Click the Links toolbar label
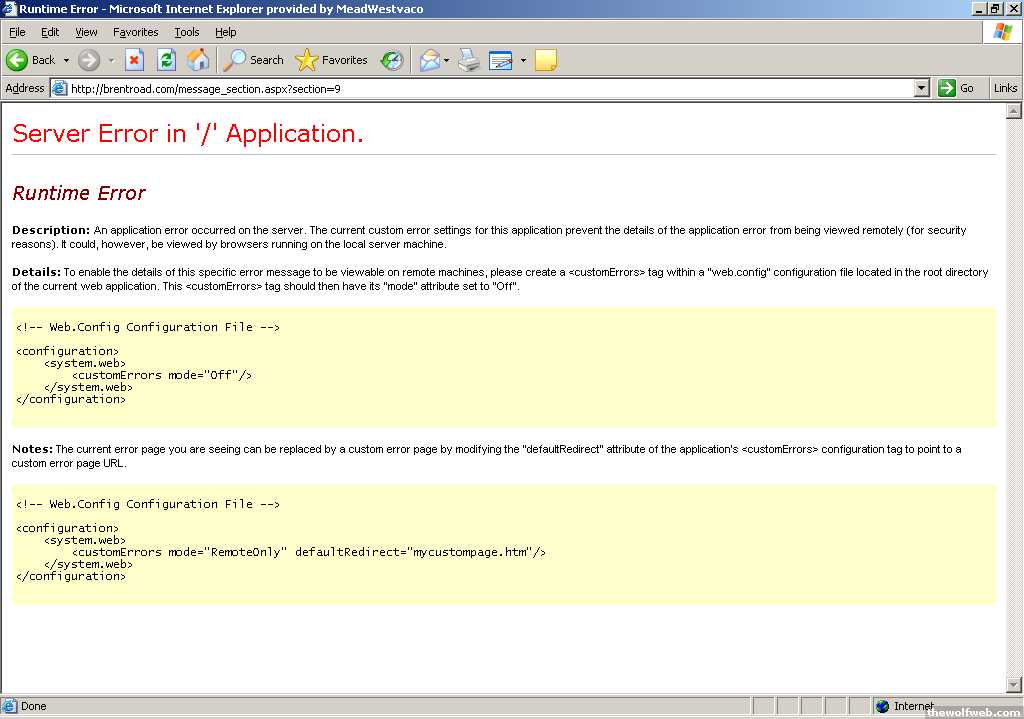The image size is (1024, 719). point(1005,88)
